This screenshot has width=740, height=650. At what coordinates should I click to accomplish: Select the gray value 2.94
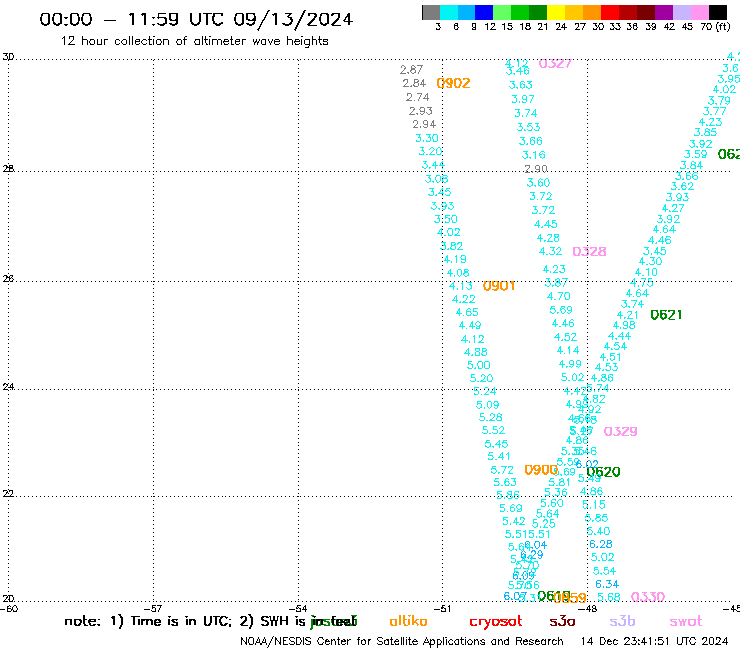pyautogui.click(x=424, y=125)
